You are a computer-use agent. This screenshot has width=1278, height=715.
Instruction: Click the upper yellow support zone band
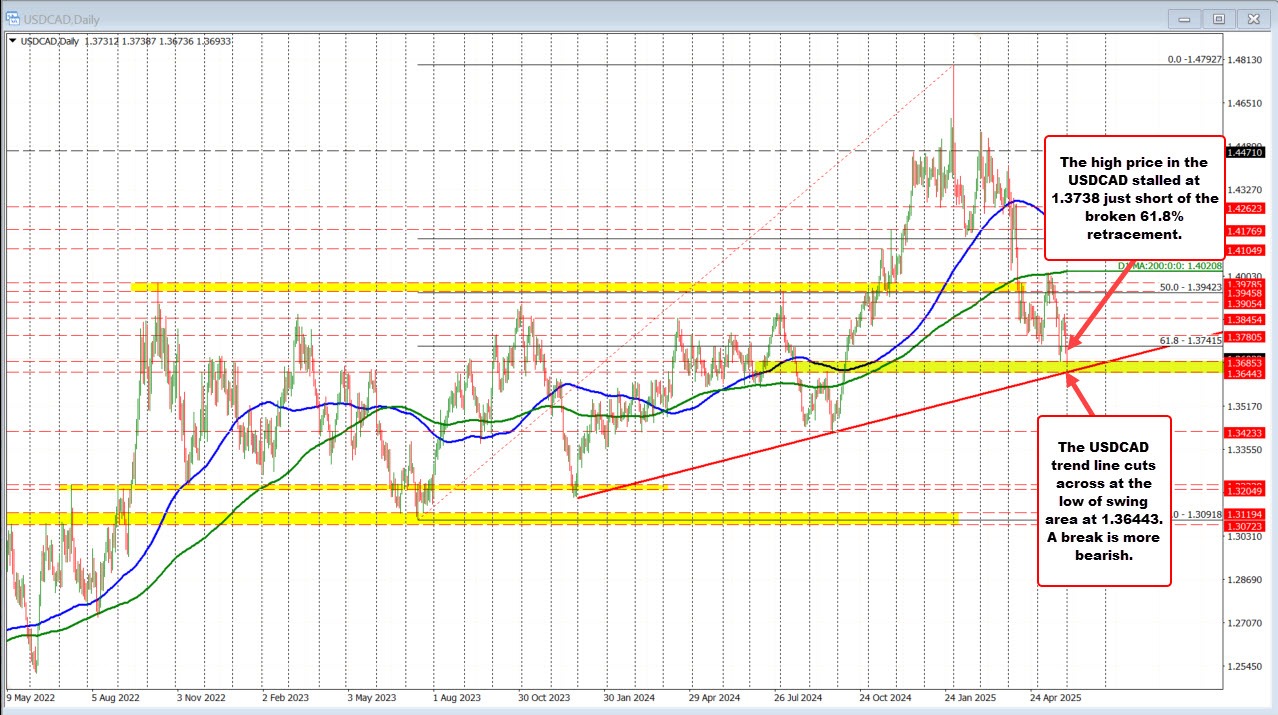(500, 286)
